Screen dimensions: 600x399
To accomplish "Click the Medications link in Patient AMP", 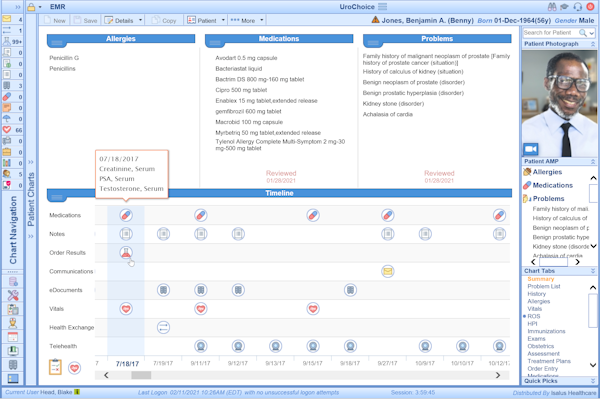I will click(x=553, y=186).
